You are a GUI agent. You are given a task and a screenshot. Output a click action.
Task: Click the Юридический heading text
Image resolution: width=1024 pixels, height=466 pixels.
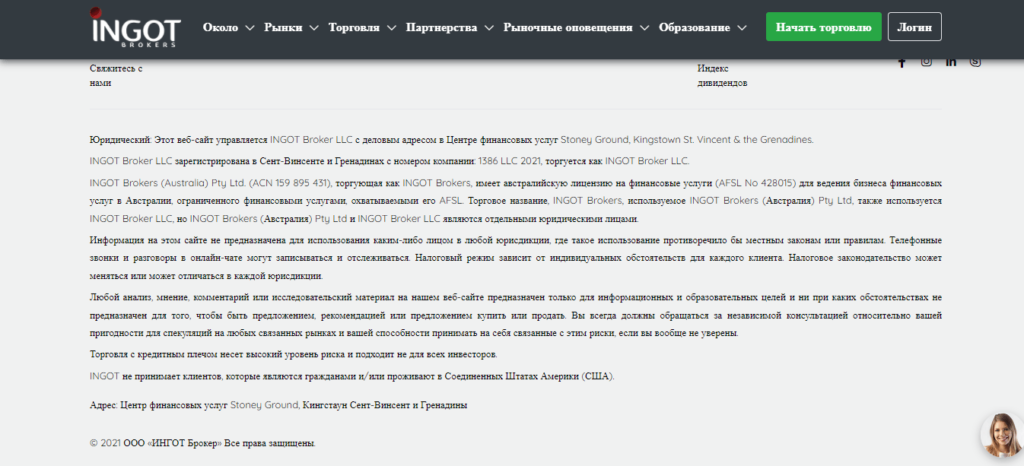click(x=121, y=139)
